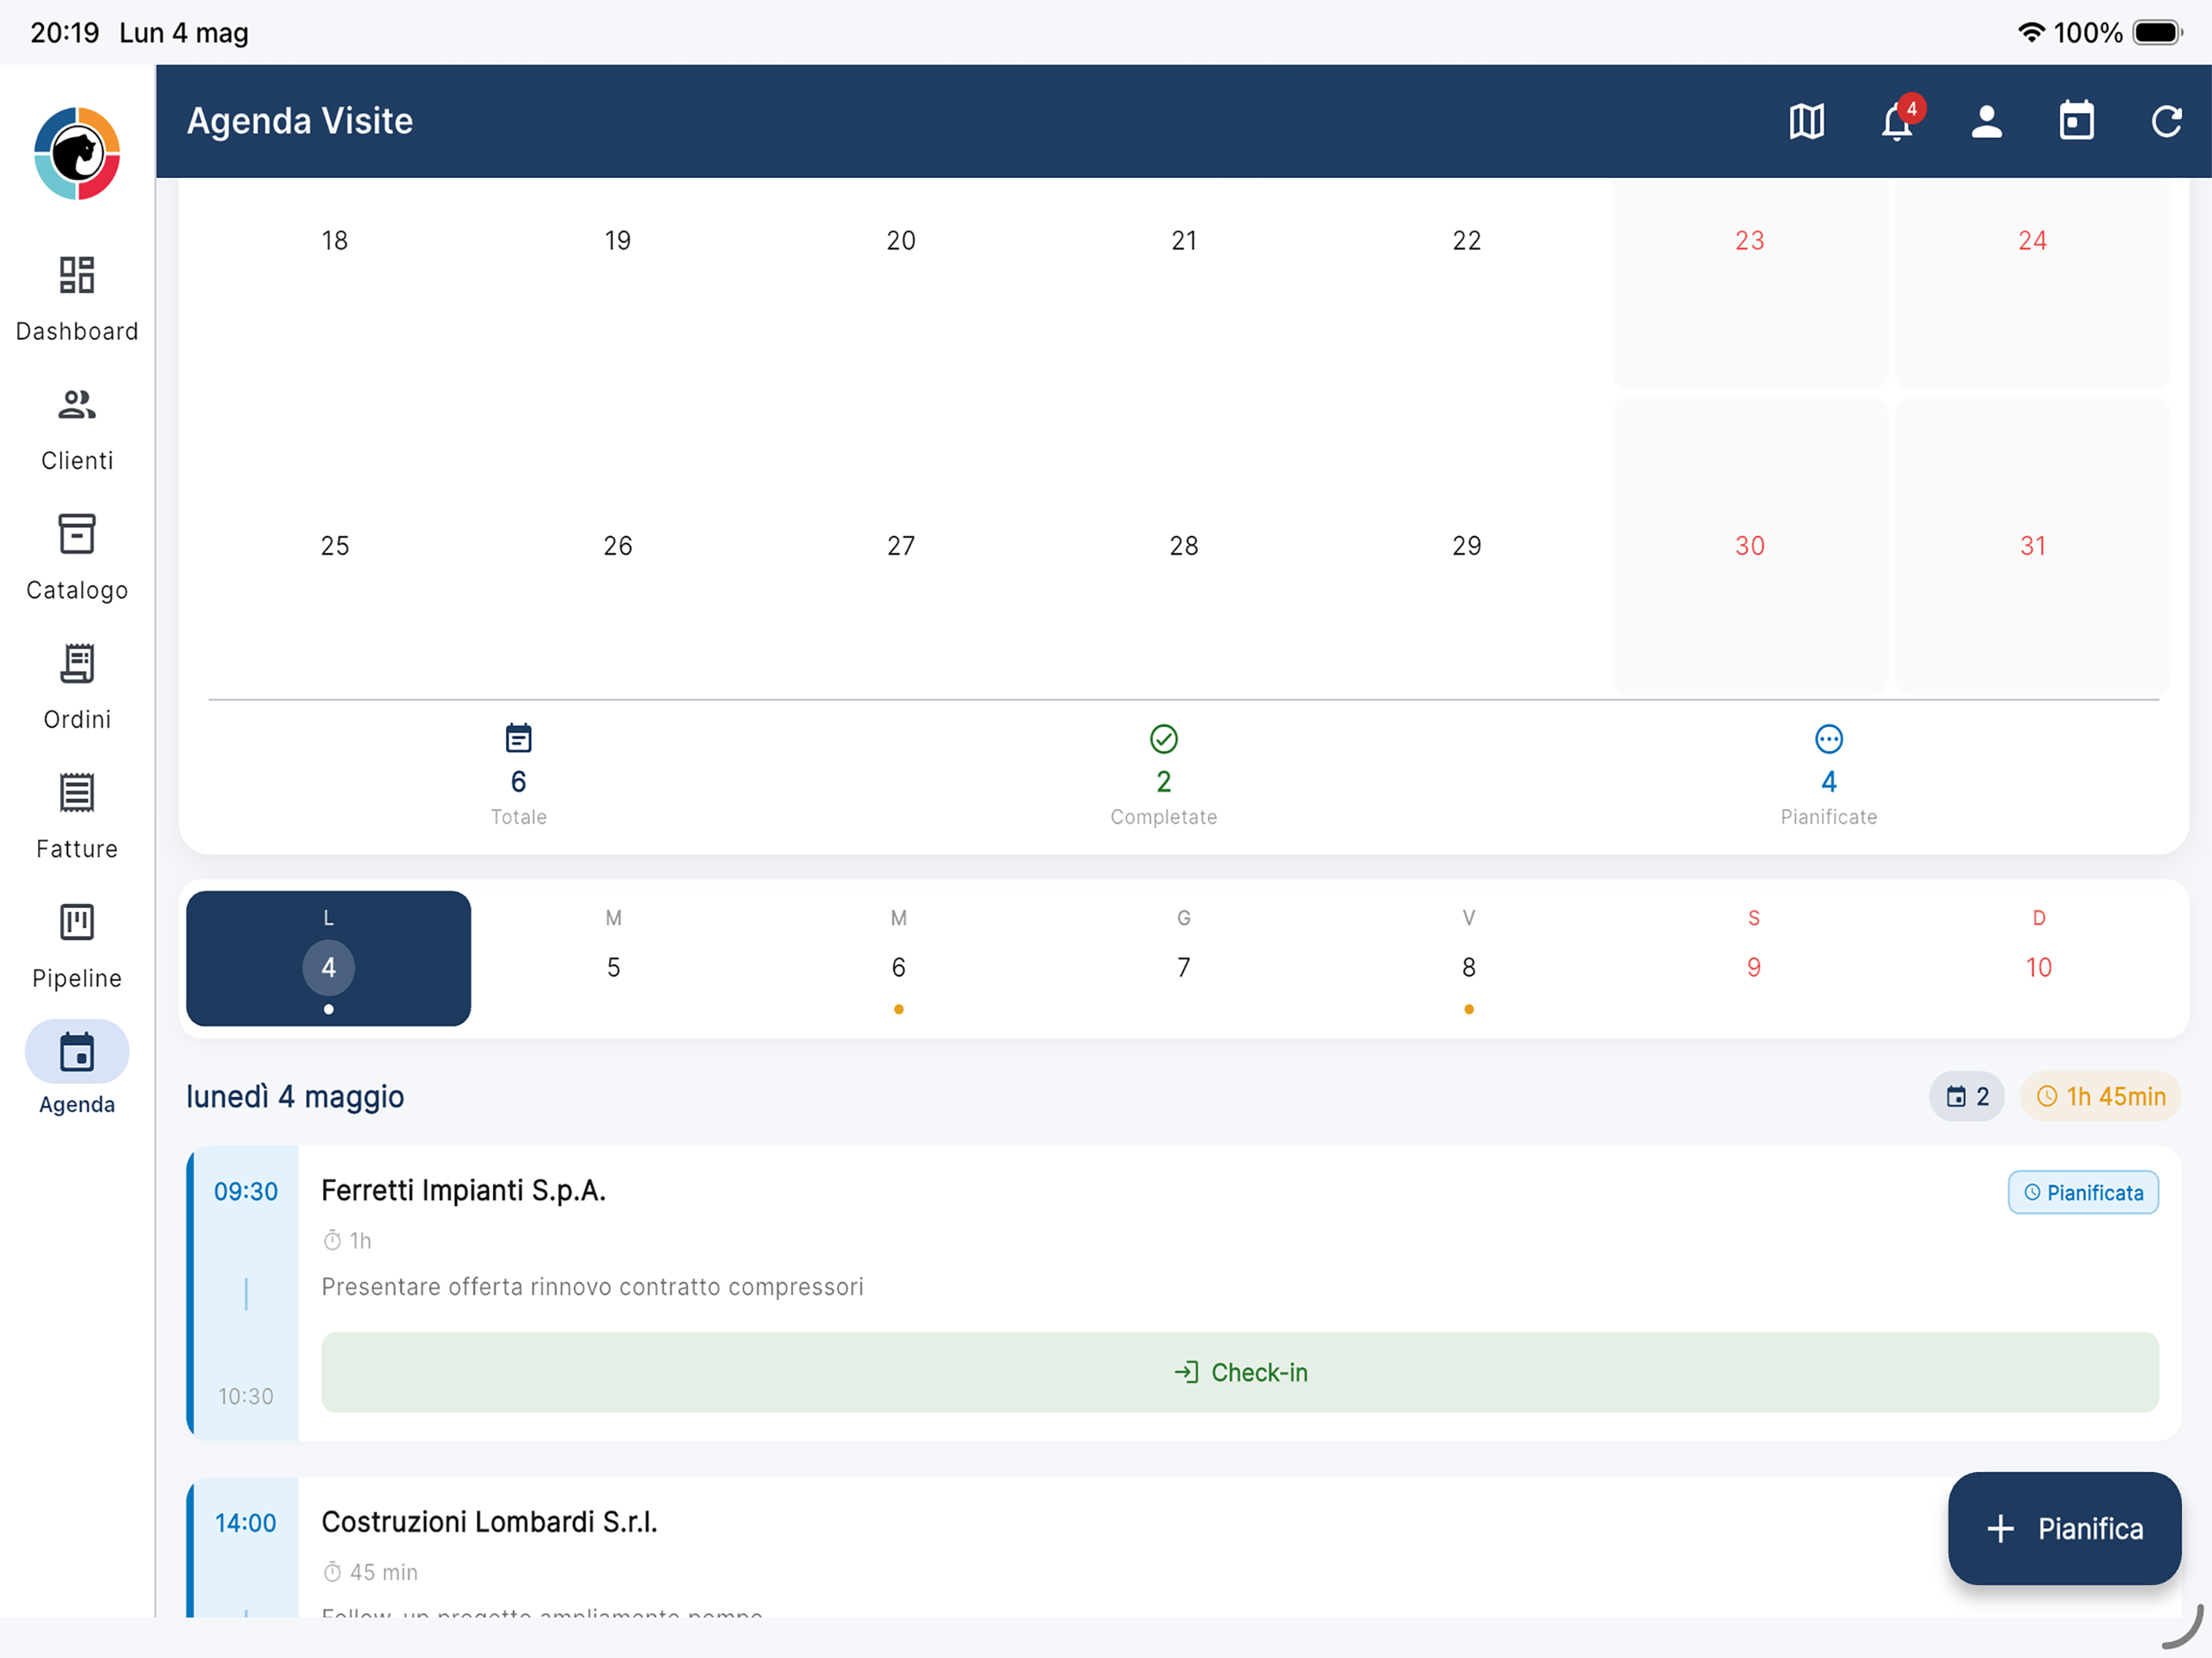This screenshot has width=2212, height=1658.
Task: Open the user profile icon
Action: [x=1986, y=122]
